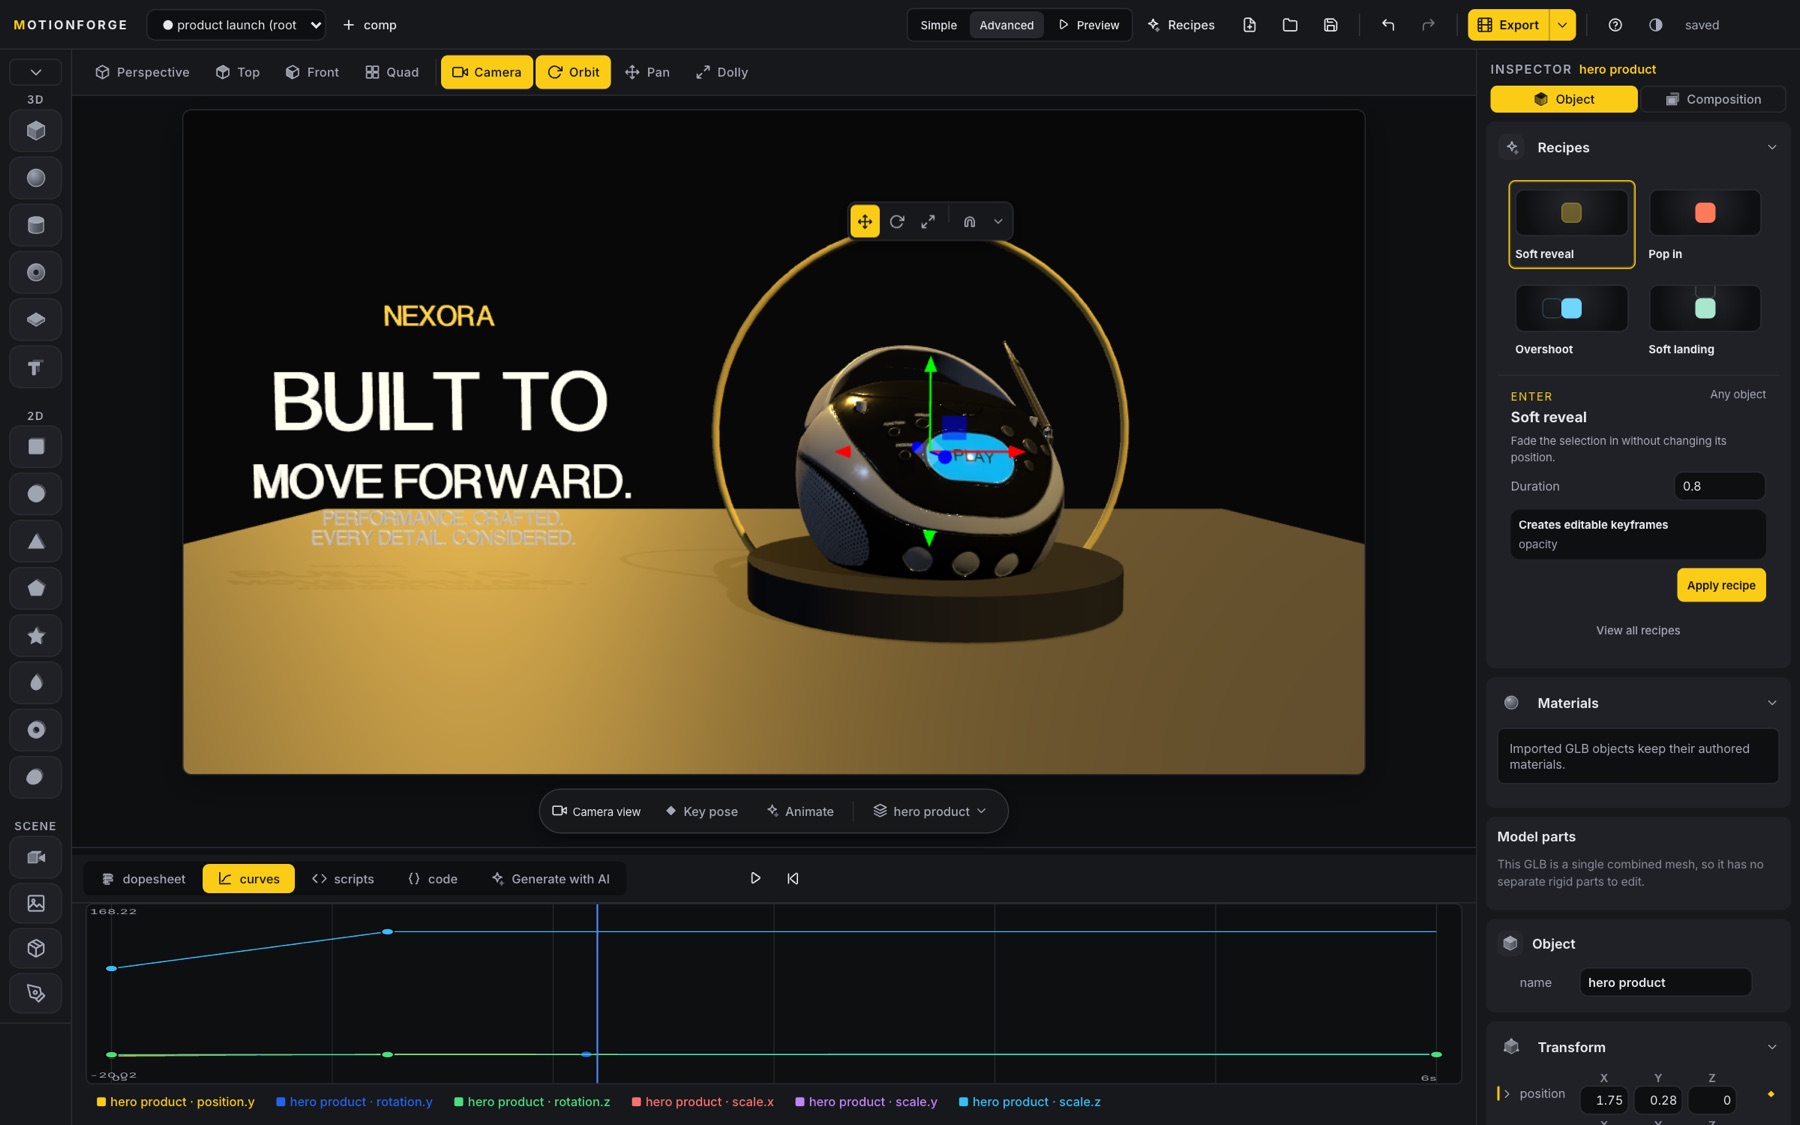The width and height of the screenshot is (1800, 1125).
Task: Add a camera to the scene
Action: click(x=36, y=857)
